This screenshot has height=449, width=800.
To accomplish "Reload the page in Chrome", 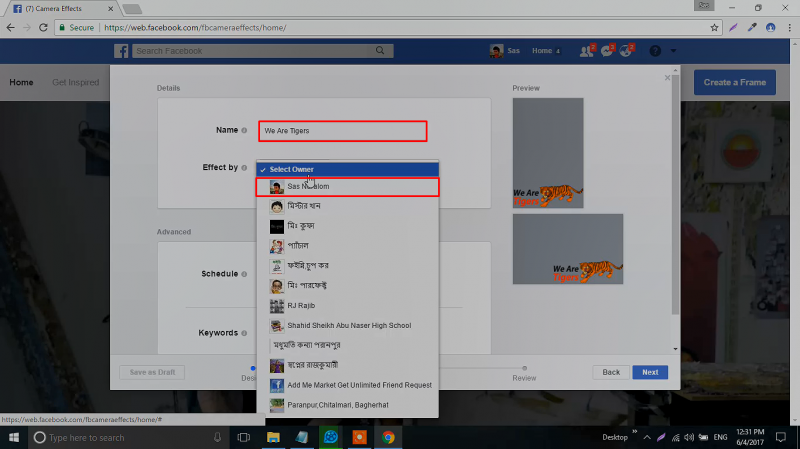I will point(43,28).
